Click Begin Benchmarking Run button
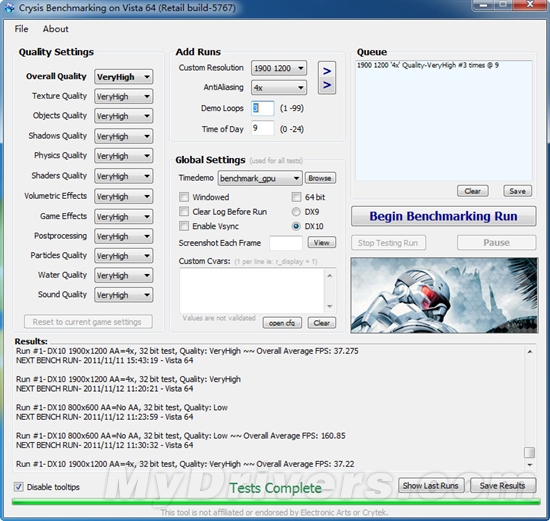This screenshot has width=550, height=521. (x=444, y=216)
